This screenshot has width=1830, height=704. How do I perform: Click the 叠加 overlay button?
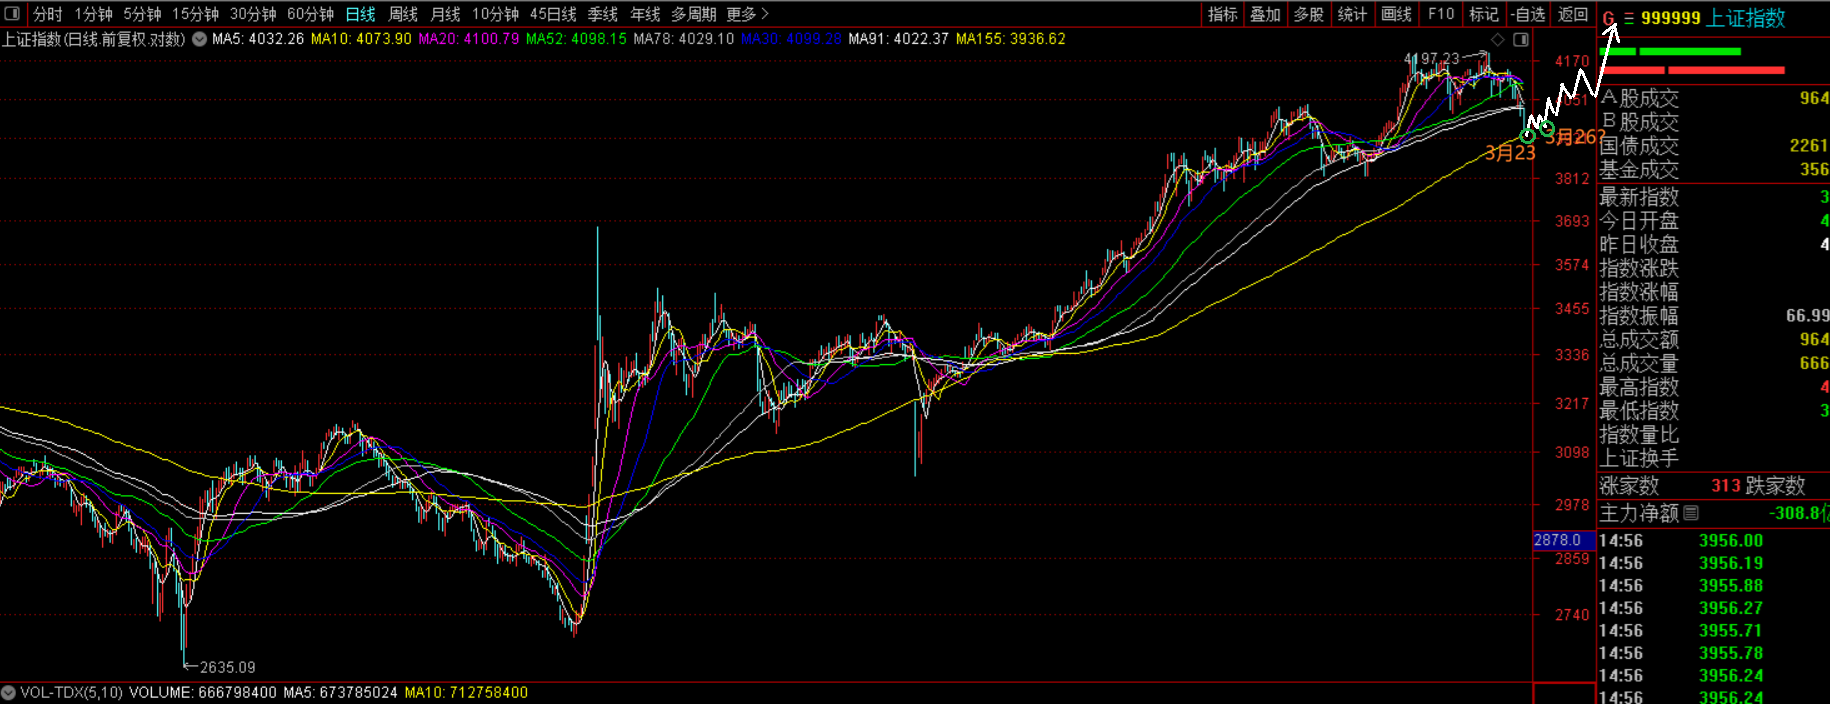click(x=1265, y=14)
